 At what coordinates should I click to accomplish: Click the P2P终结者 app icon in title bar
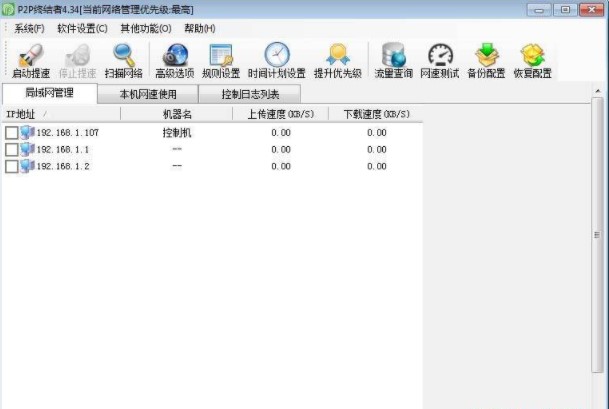(x=8, y=9)
